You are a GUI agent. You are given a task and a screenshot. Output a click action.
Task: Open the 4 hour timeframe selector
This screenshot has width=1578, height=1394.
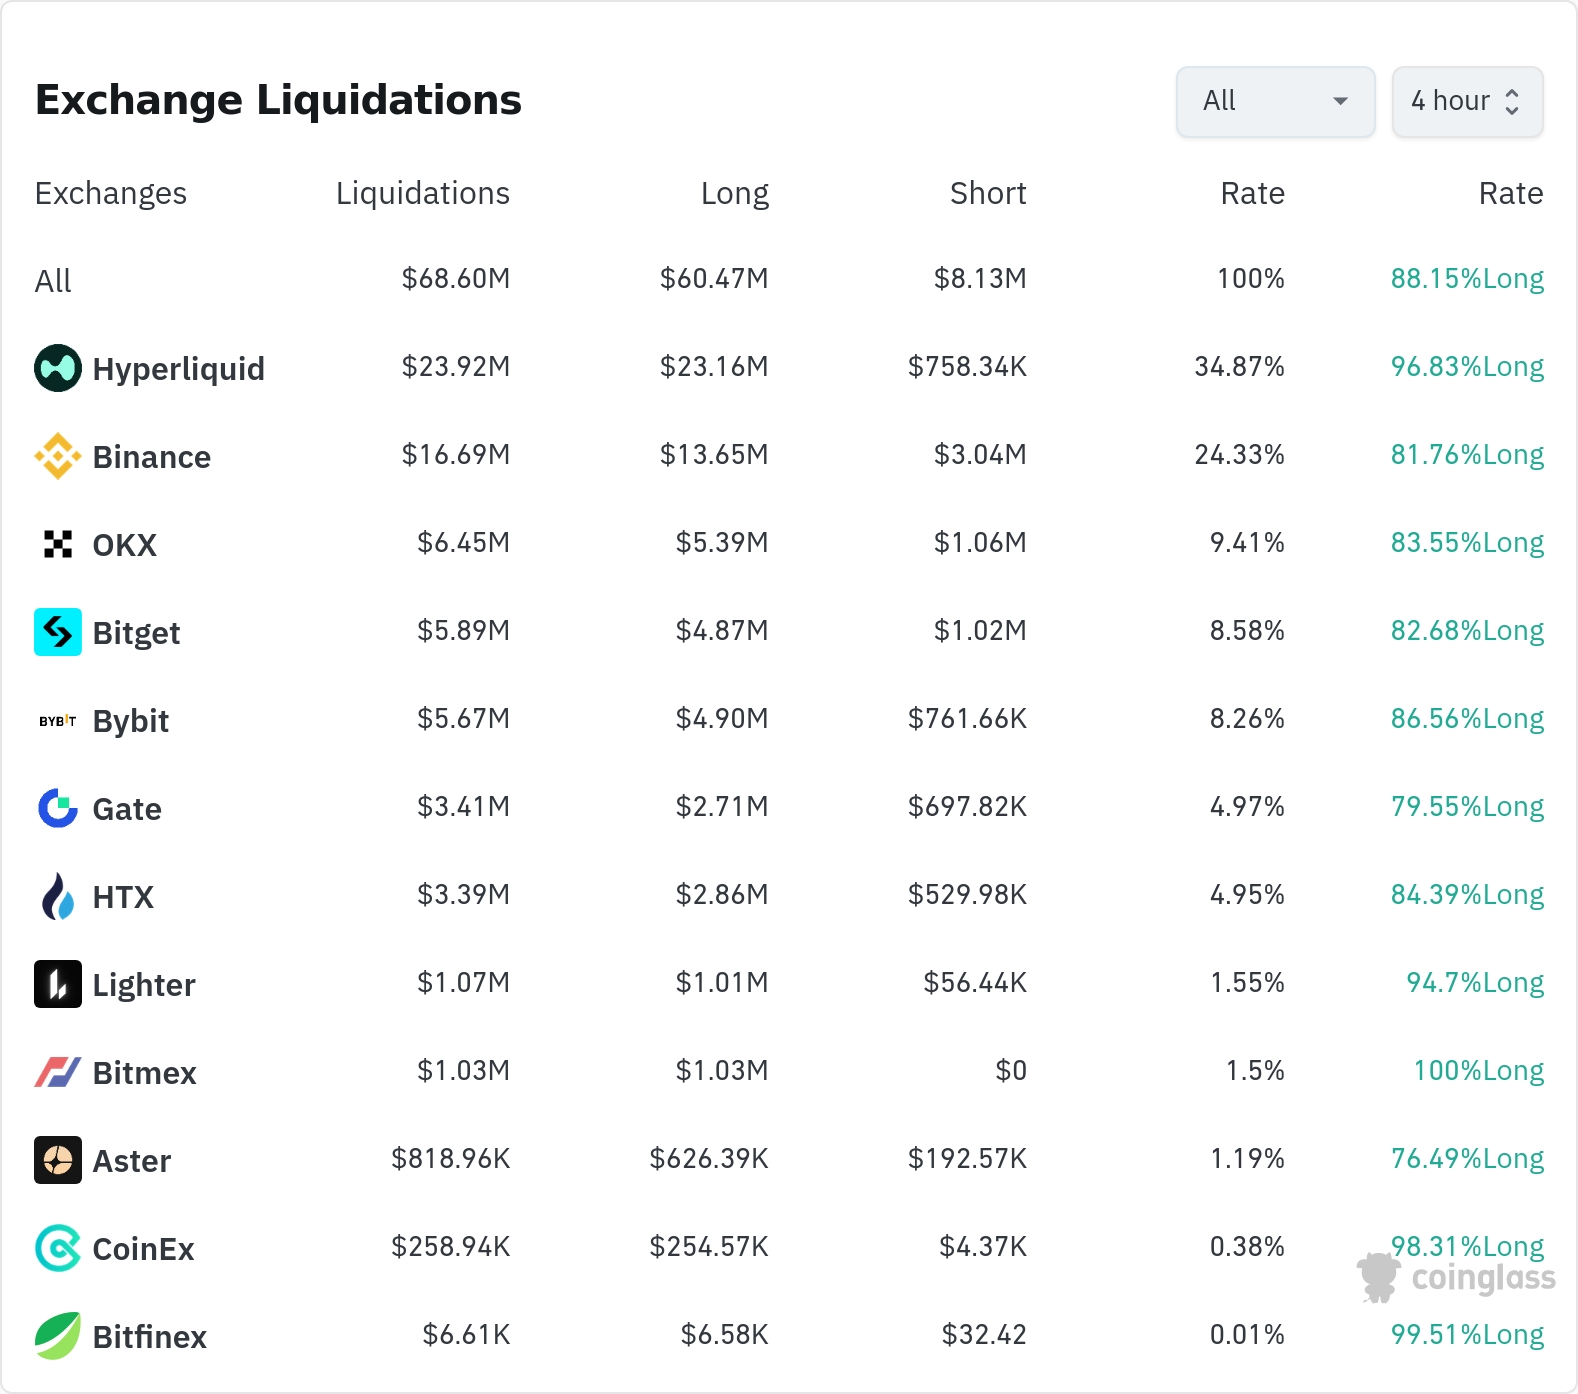click(1467, 101)
